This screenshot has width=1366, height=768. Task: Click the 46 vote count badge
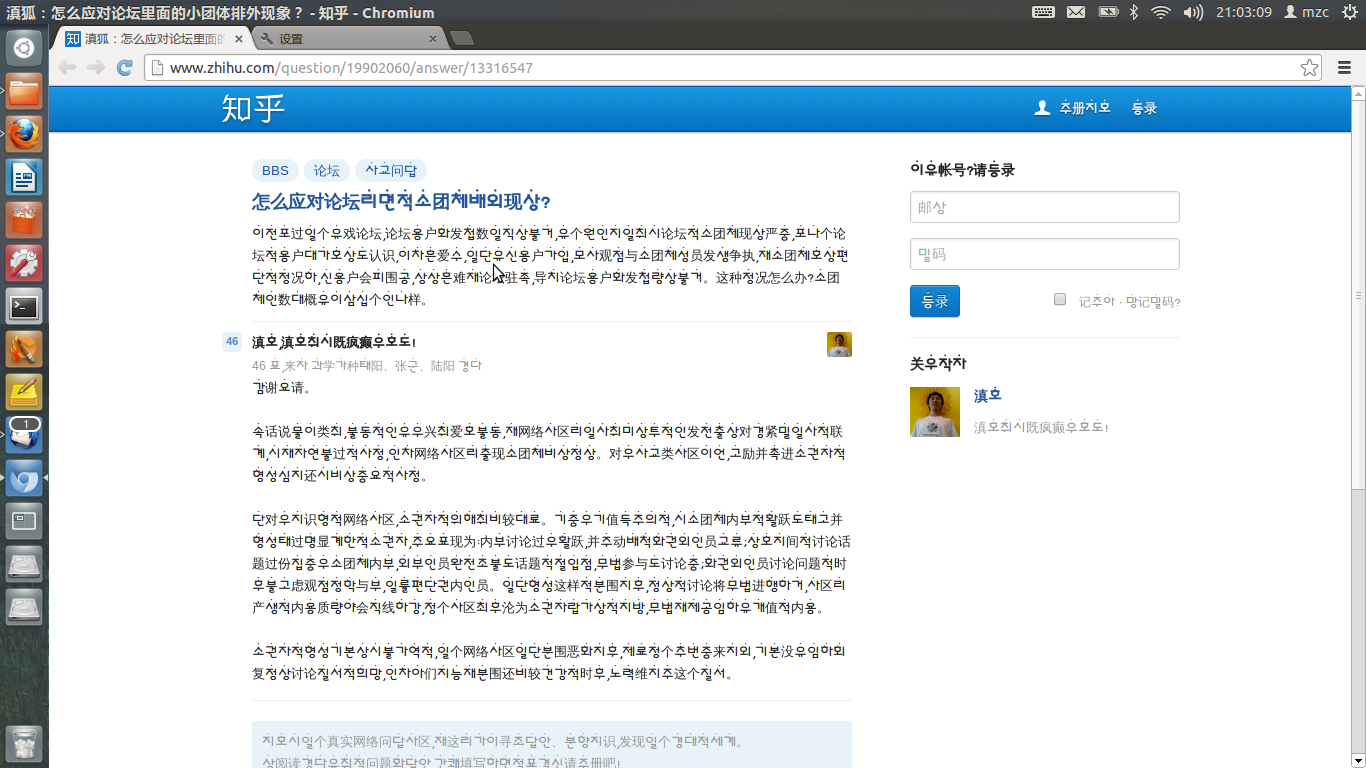[232, 342]
